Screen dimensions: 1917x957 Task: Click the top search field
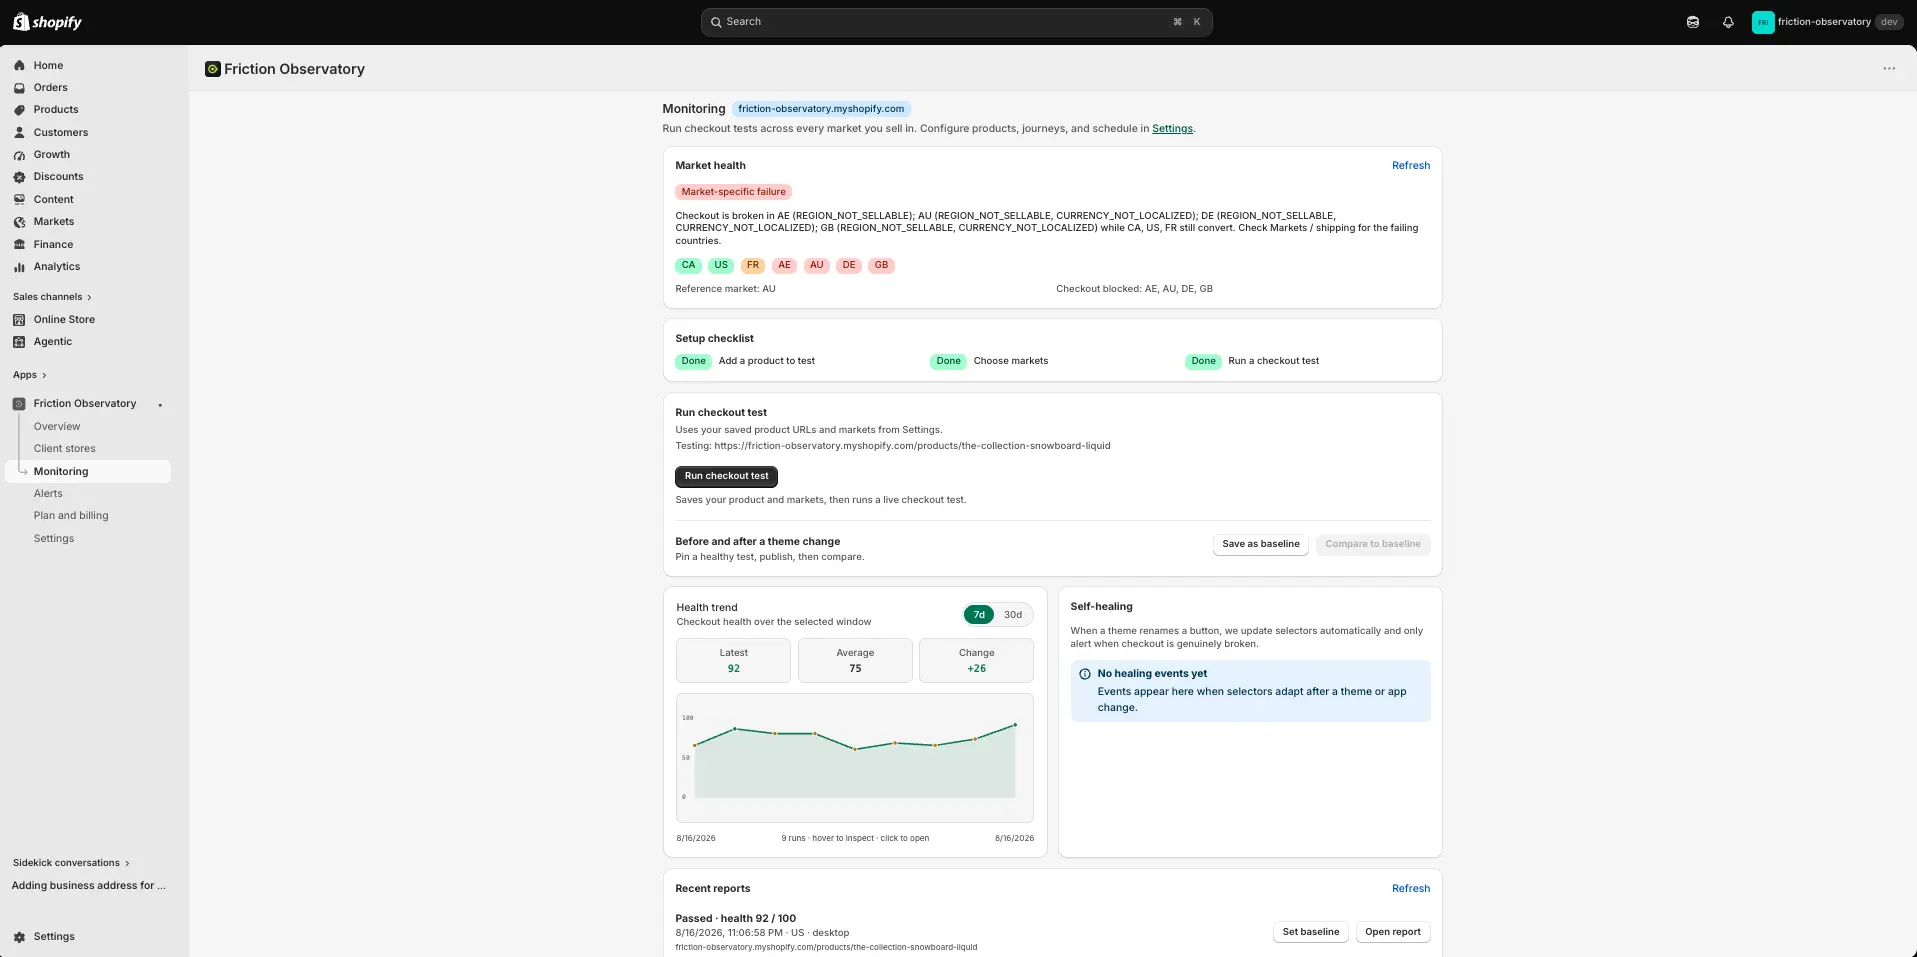coord(956,22)
